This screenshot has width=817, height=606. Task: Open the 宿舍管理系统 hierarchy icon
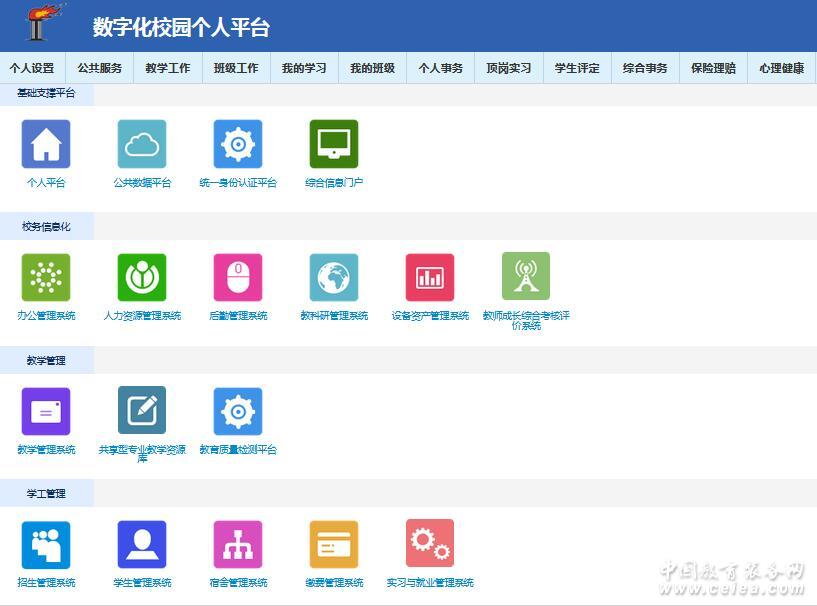(x=238, y=544)
